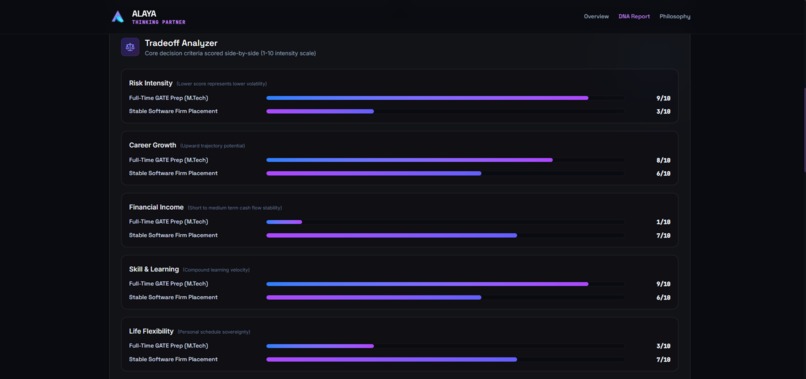
Task: Click the Compound learning velocity note
Action: 216,270
